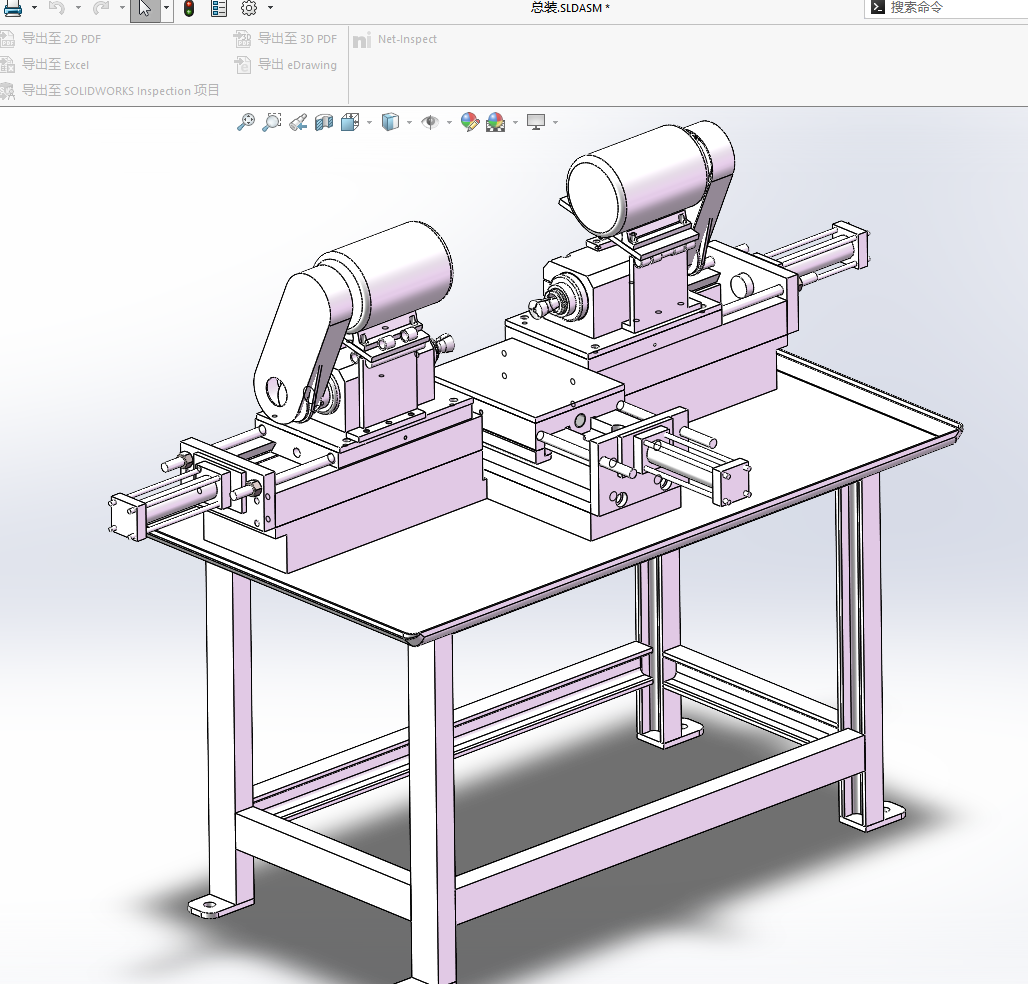Expand the Redo history dropdown
The width and height of the screenshot is (1028, 984).
point(122,8)
